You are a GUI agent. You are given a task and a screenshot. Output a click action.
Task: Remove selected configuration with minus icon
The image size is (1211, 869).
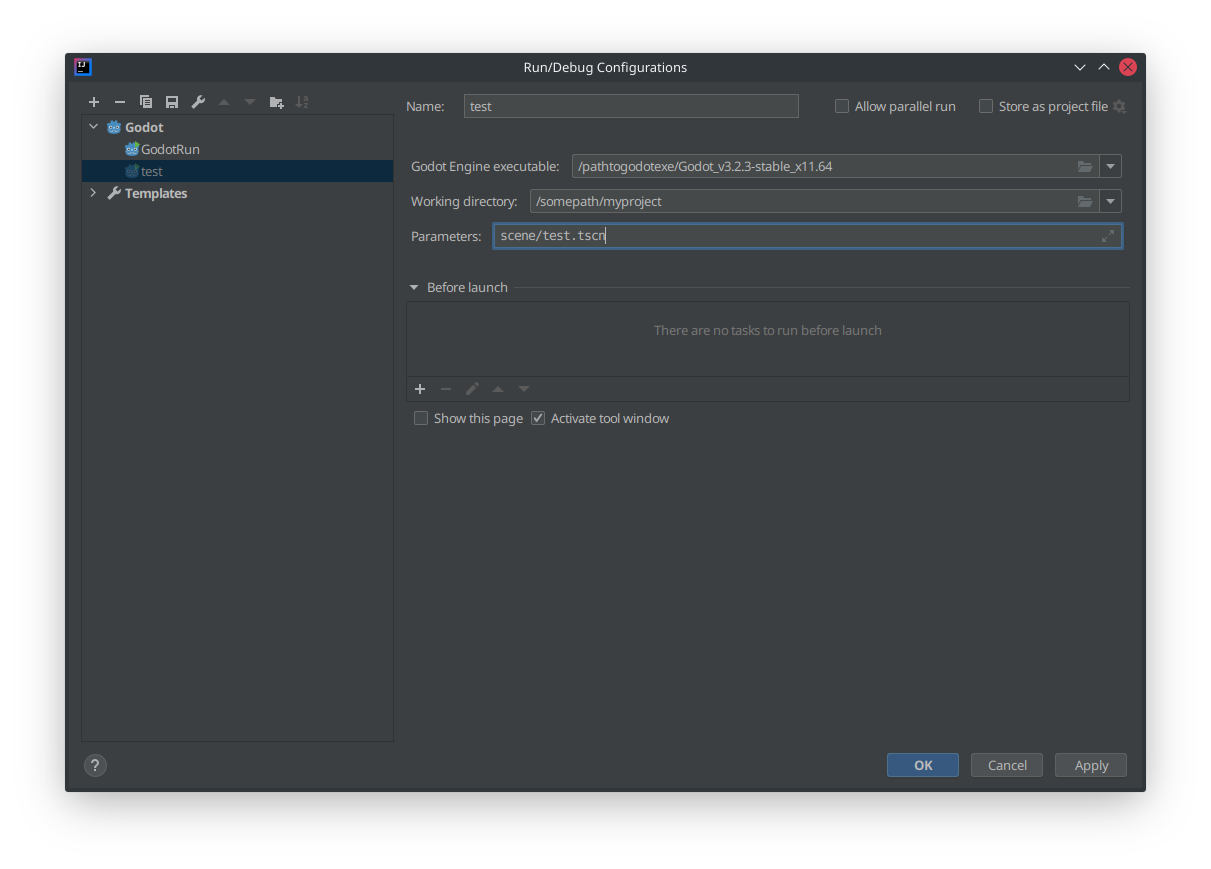point(120,102)
